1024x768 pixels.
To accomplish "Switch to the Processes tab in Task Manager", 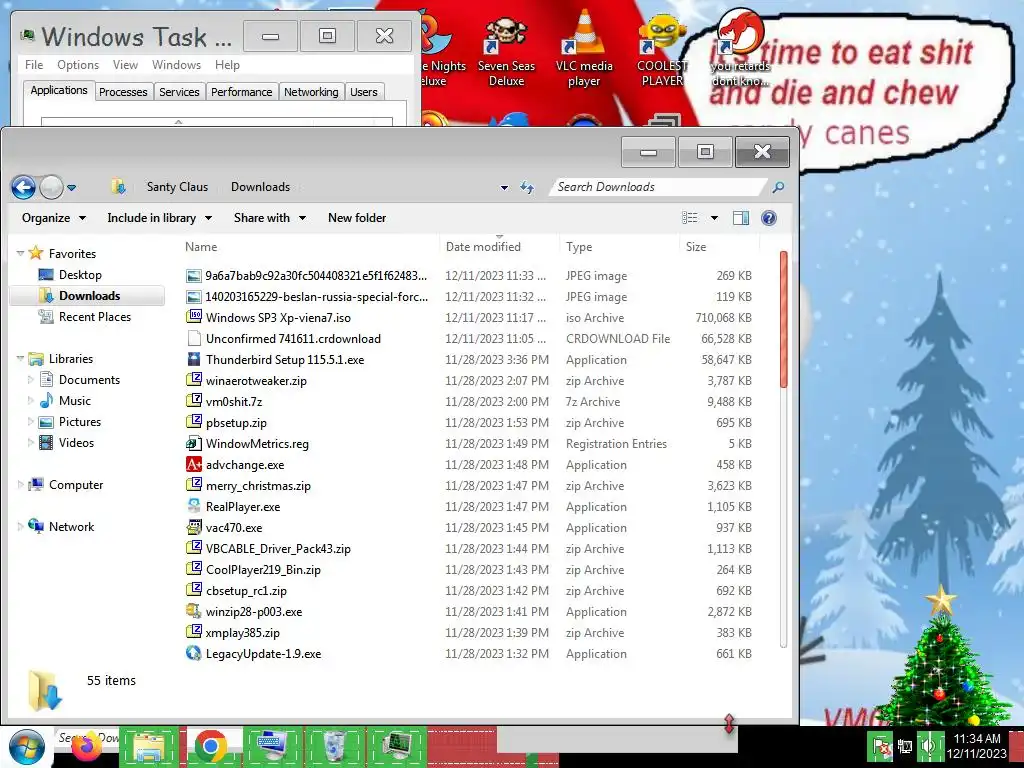I will [x=123, y=92].
